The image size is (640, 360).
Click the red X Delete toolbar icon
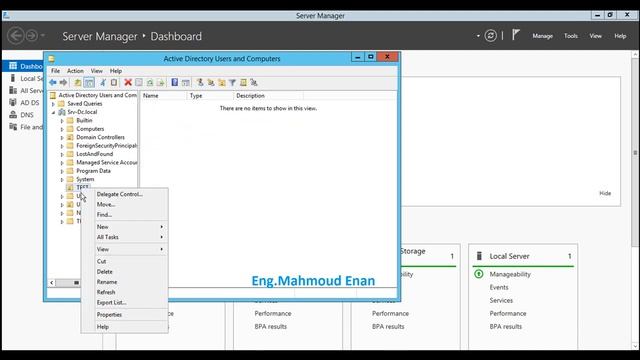coord(128,82)
